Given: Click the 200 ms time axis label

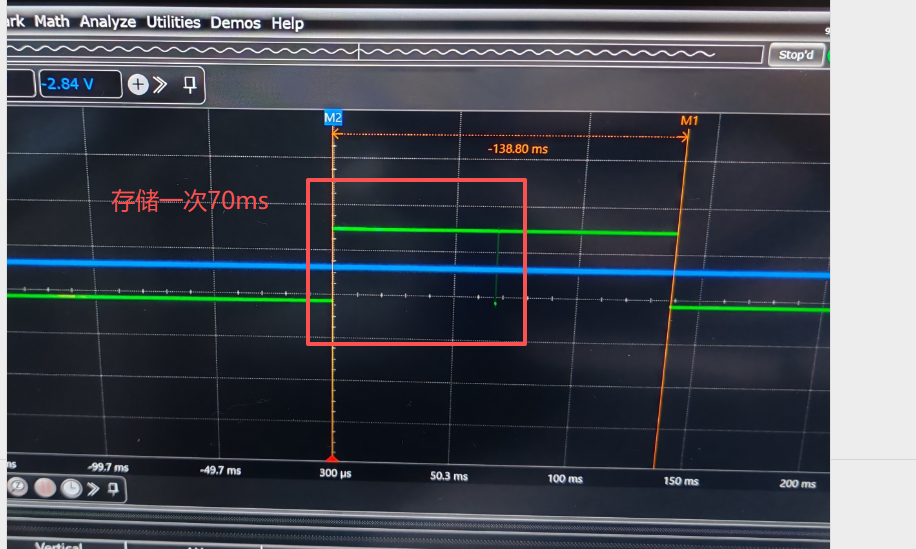Looking at the screenshot, I should (x=797, y=484).
